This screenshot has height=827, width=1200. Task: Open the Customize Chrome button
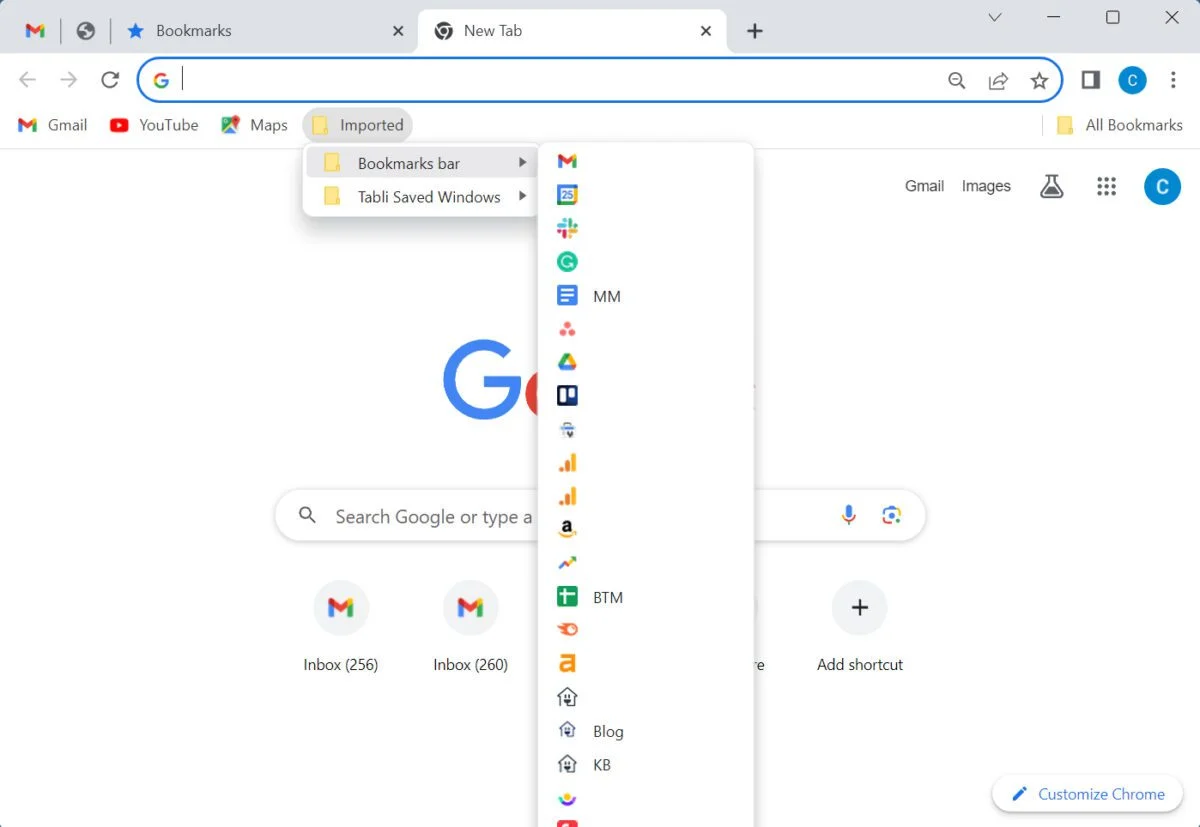click(x=1087, y=793)
